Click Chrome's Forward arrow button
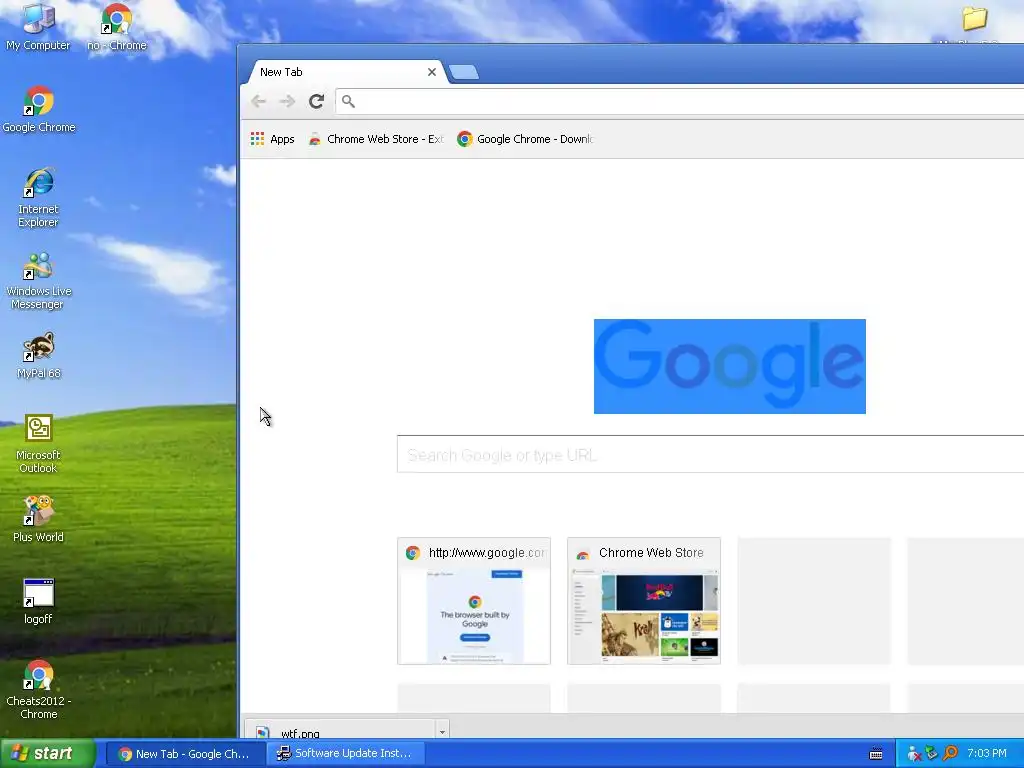 click(x=287, y=101)
